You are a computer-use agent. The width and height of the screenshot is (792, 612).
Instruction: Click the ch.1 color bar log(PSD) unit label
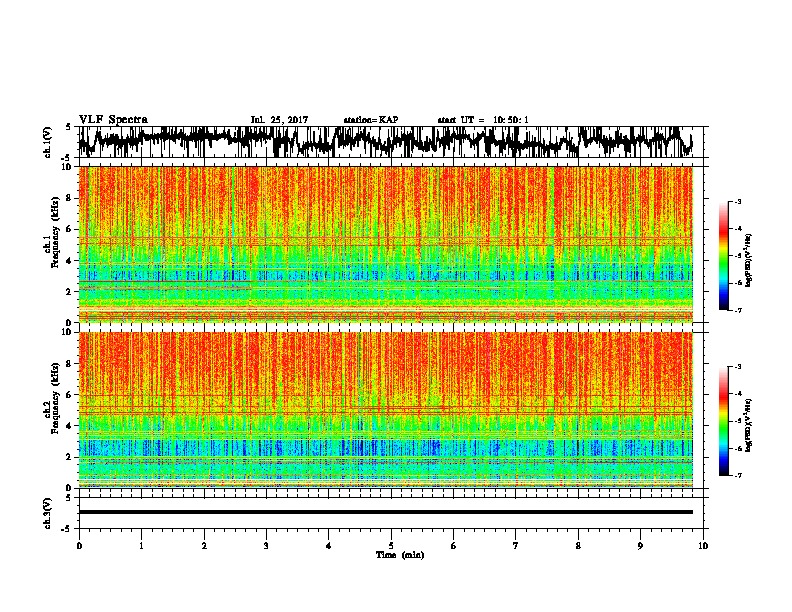[749, 260]
